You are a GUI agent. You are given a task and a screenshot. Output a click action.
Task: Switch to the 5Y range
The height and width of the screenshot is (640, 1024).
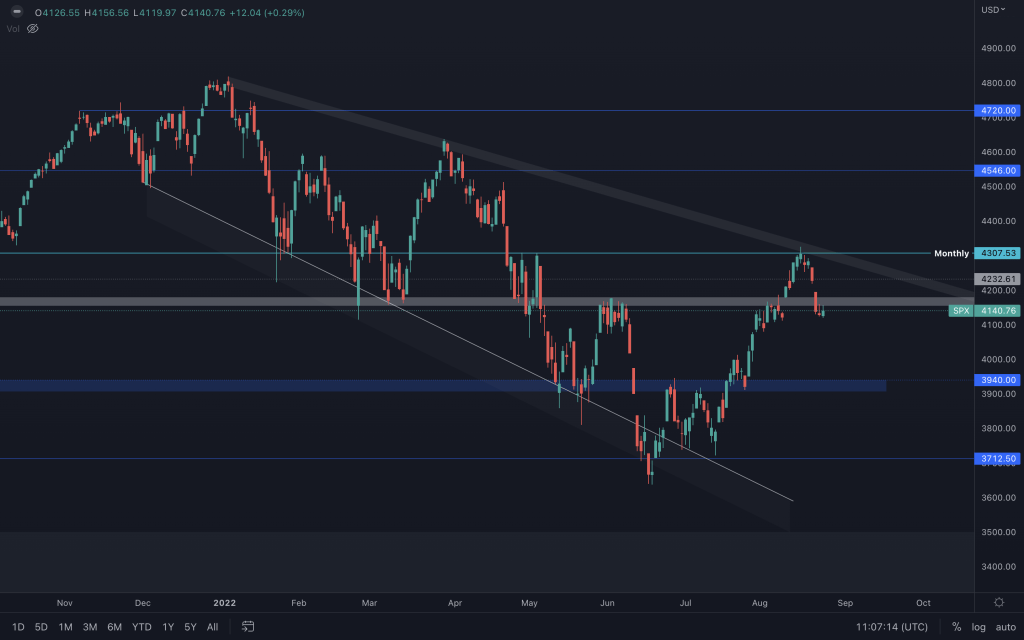(190, 627)
